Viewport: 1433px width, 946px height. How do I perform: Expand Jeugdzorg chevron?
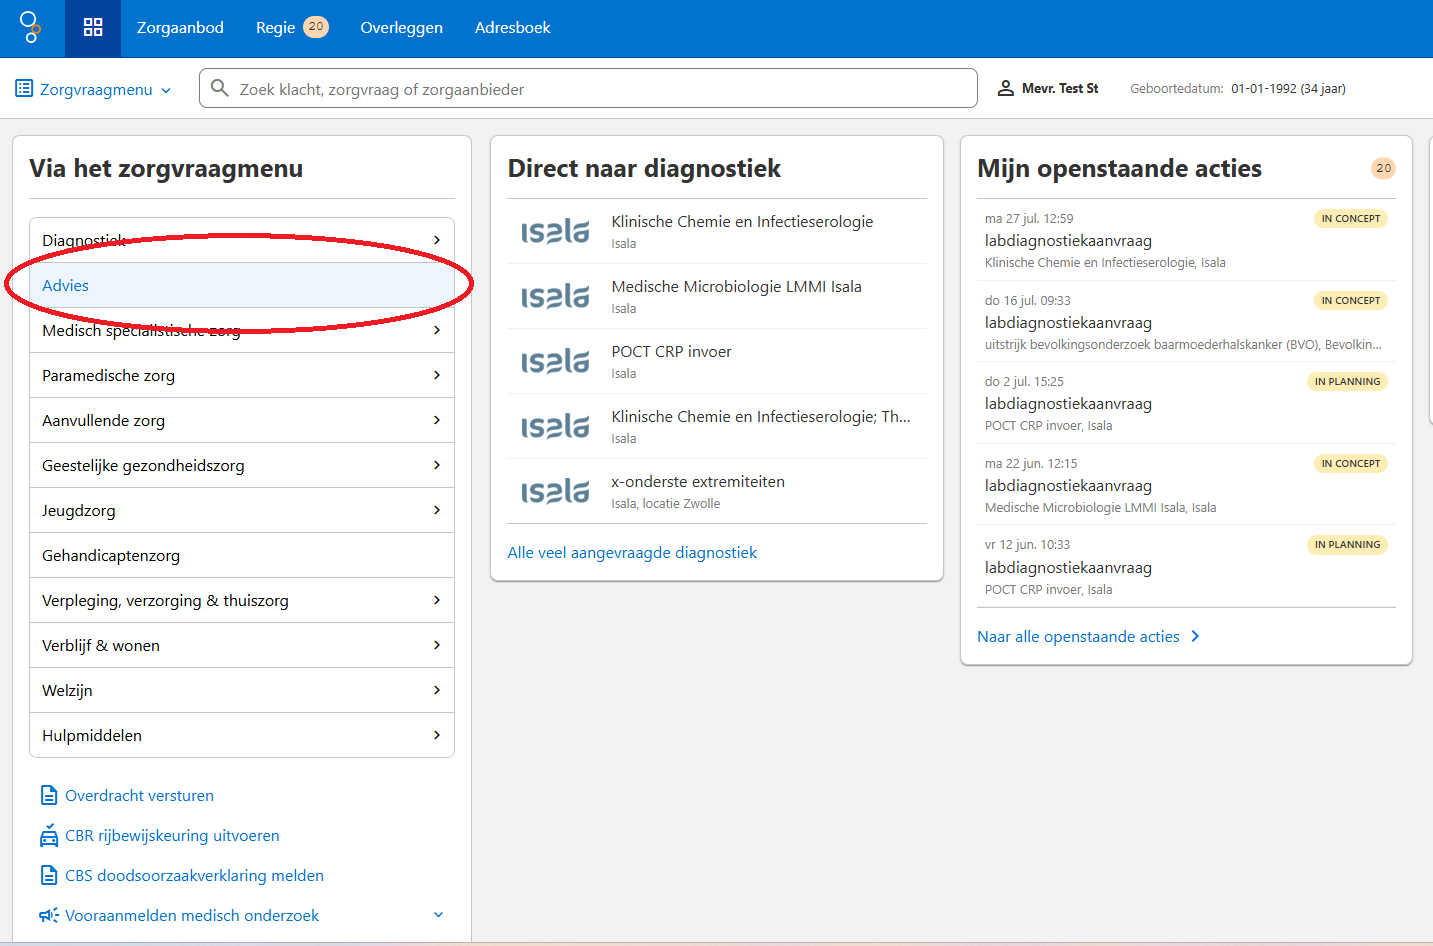(x=437, y=510)
